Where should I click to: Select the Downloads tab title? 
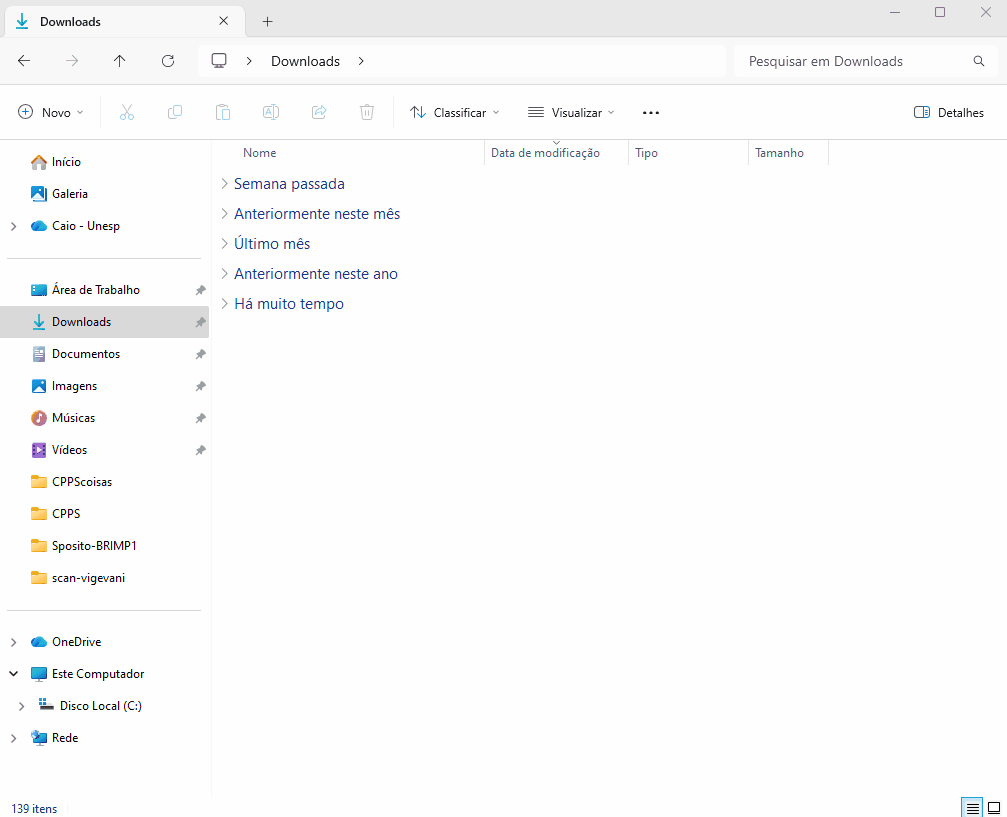pos(70,22)
